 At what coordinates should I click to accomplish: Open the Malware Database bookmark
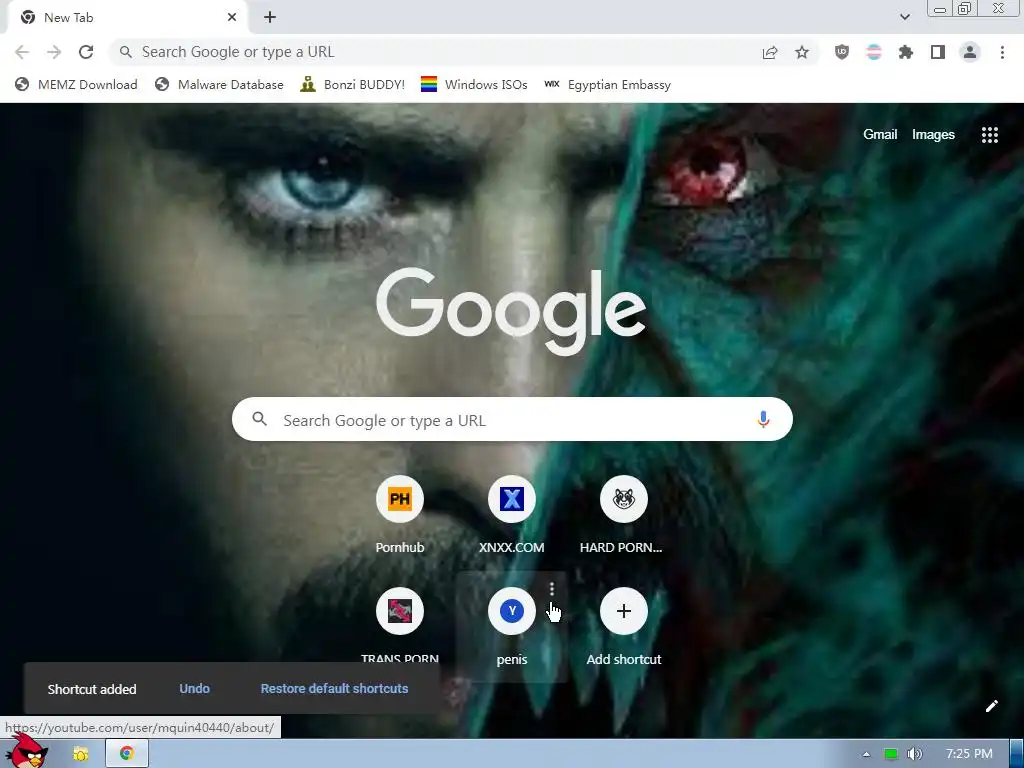[x=219, y=84]
